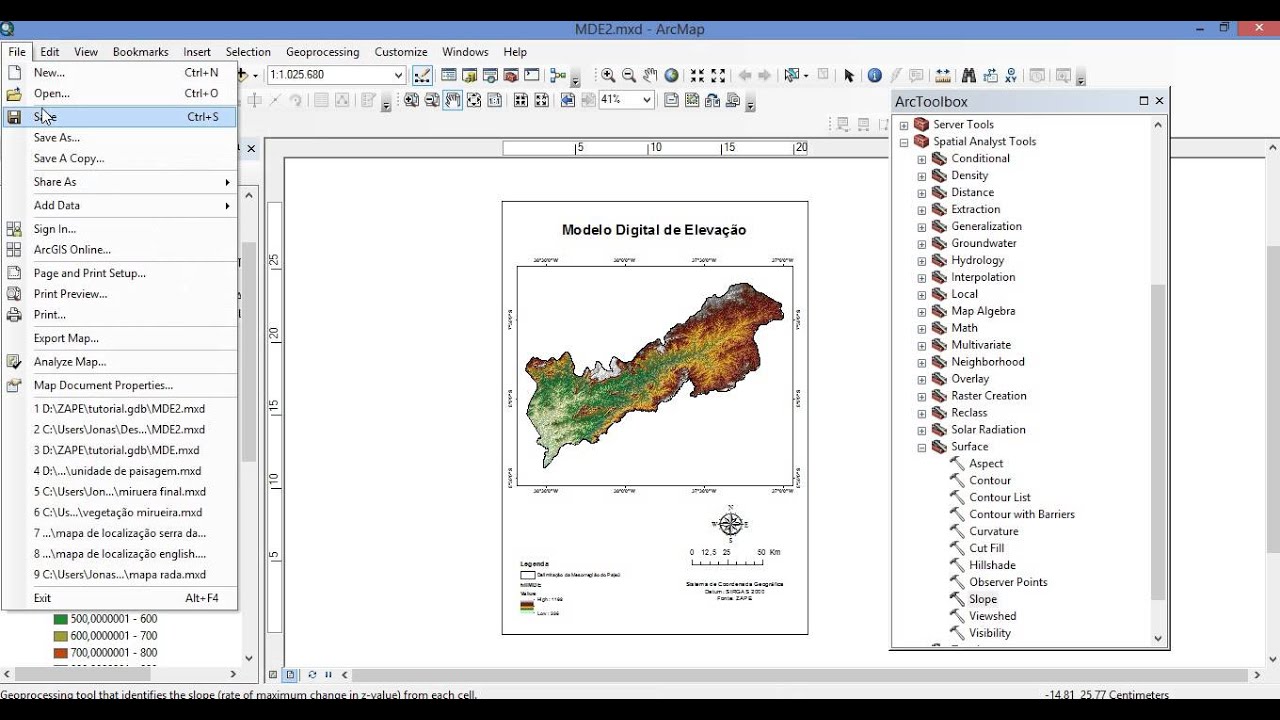Image resolution: width=1280 pixels, height=720 pixels.
Task: Pause drawing with the bottom pause icon
Action: coord(327,675)
